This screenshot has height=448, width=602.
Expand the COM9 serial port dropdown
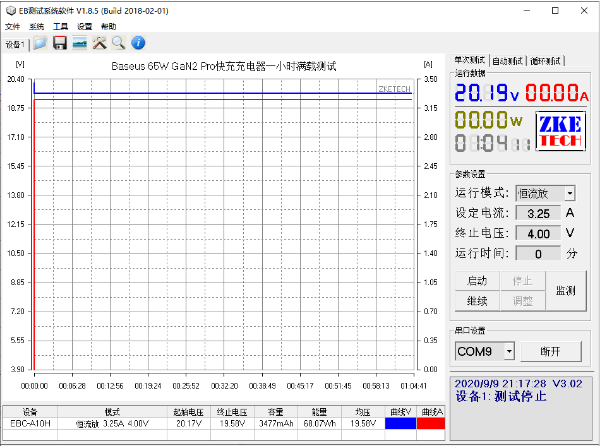pos(509,351)
